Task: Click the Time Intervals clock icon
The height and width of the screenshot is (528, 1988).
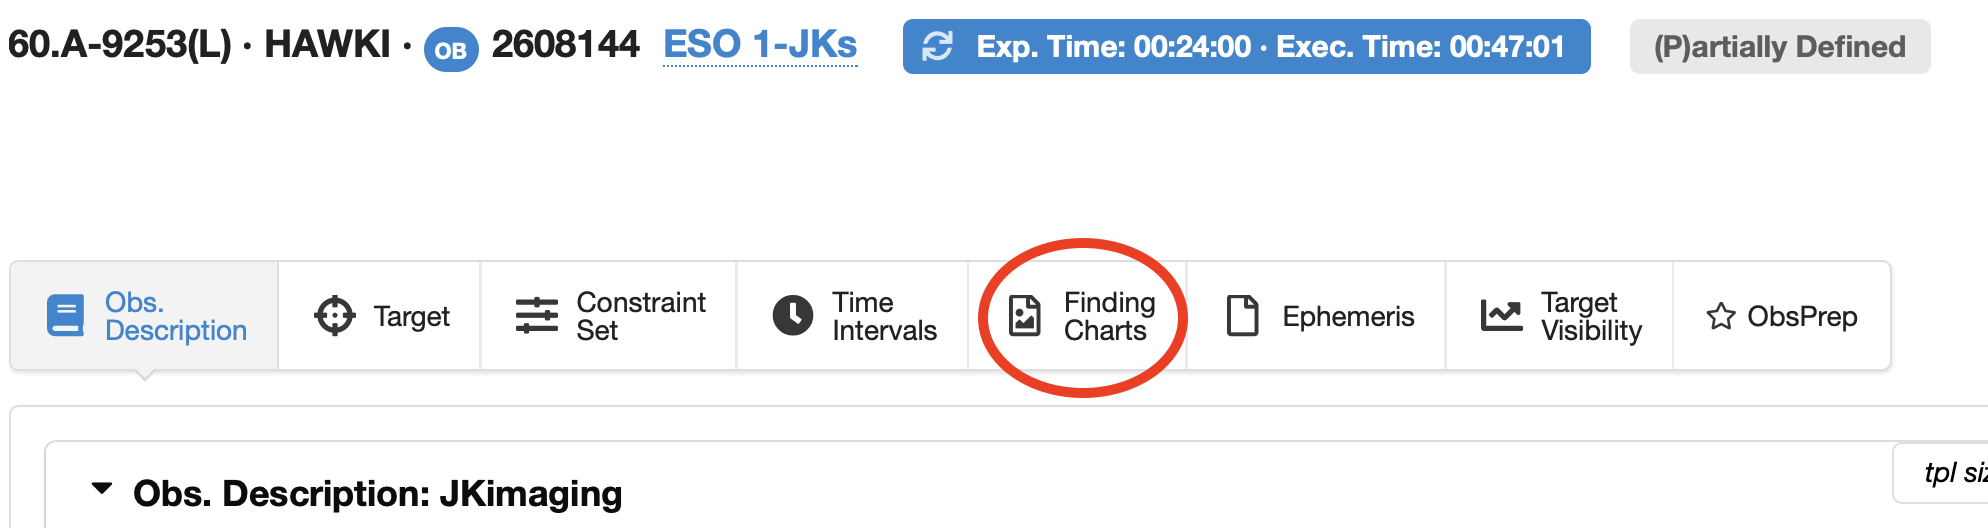Action: pyautogui.click(x=793, y=316)
